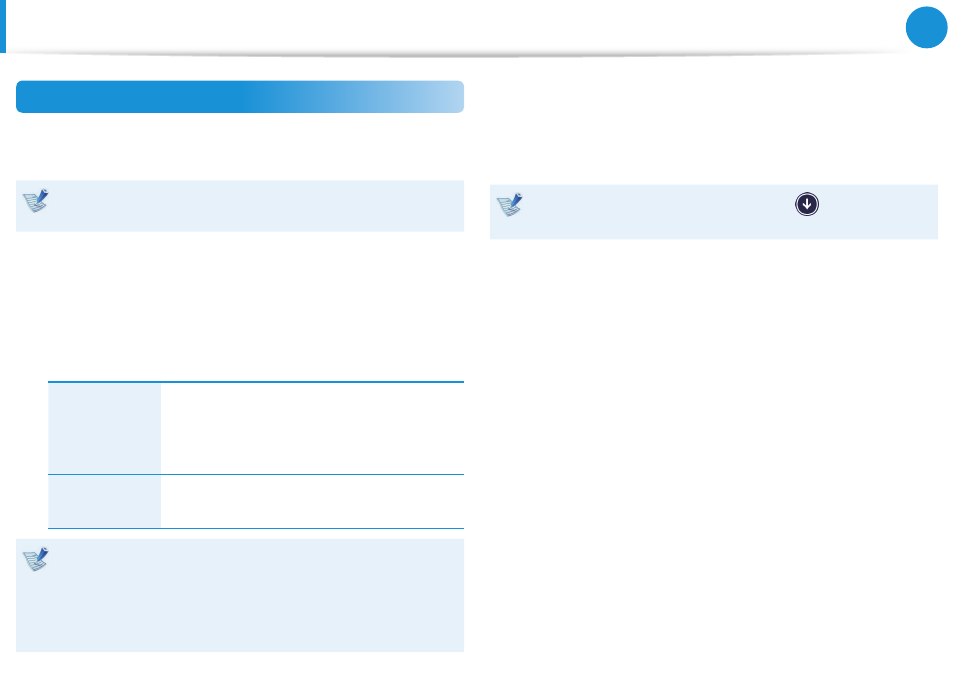Image resolution: width=954 pixels, height=677 pixels.
Task: Click the blue circle badge at the page corner
Action: pos(926,27)
